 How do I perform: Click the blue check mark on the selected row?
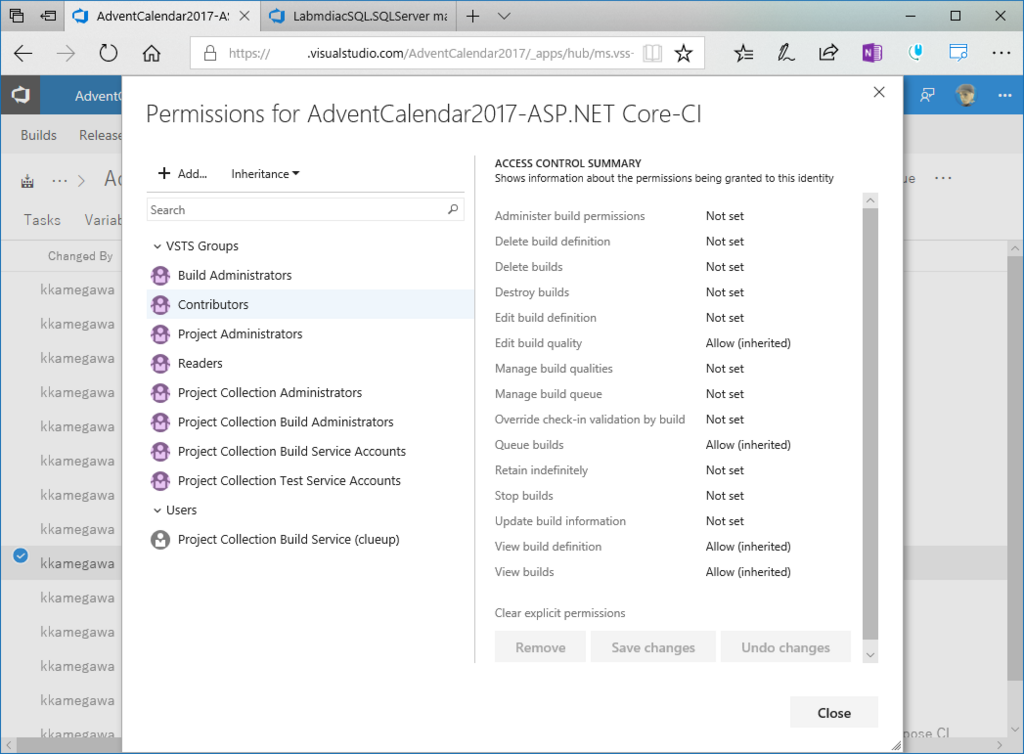click(20, 556)
